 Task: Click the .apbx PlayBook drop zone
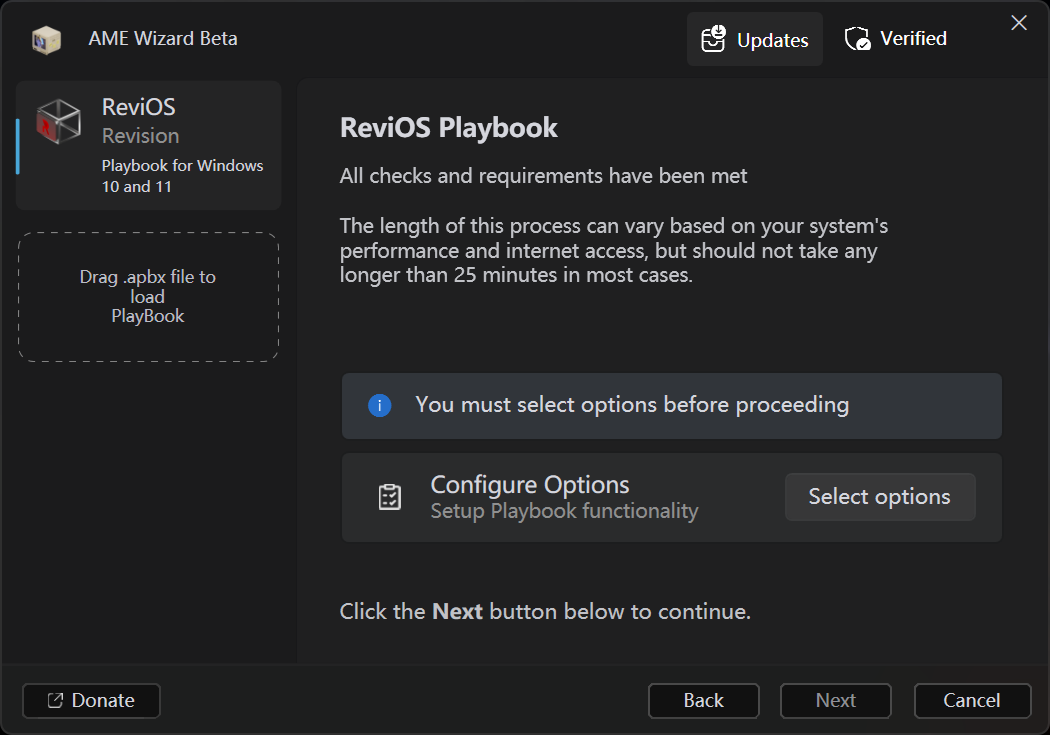point(148,297)
